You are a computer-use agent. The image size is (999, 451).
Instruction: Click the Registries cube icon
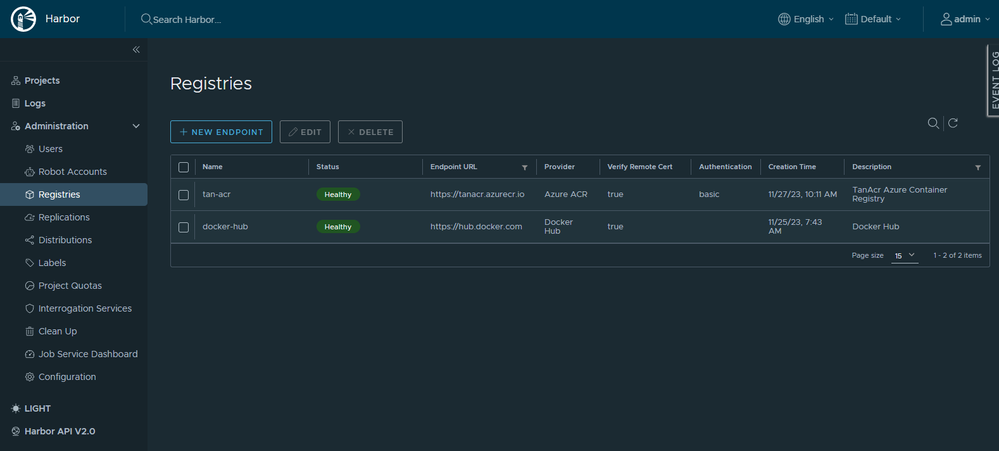tap(29, 194)
